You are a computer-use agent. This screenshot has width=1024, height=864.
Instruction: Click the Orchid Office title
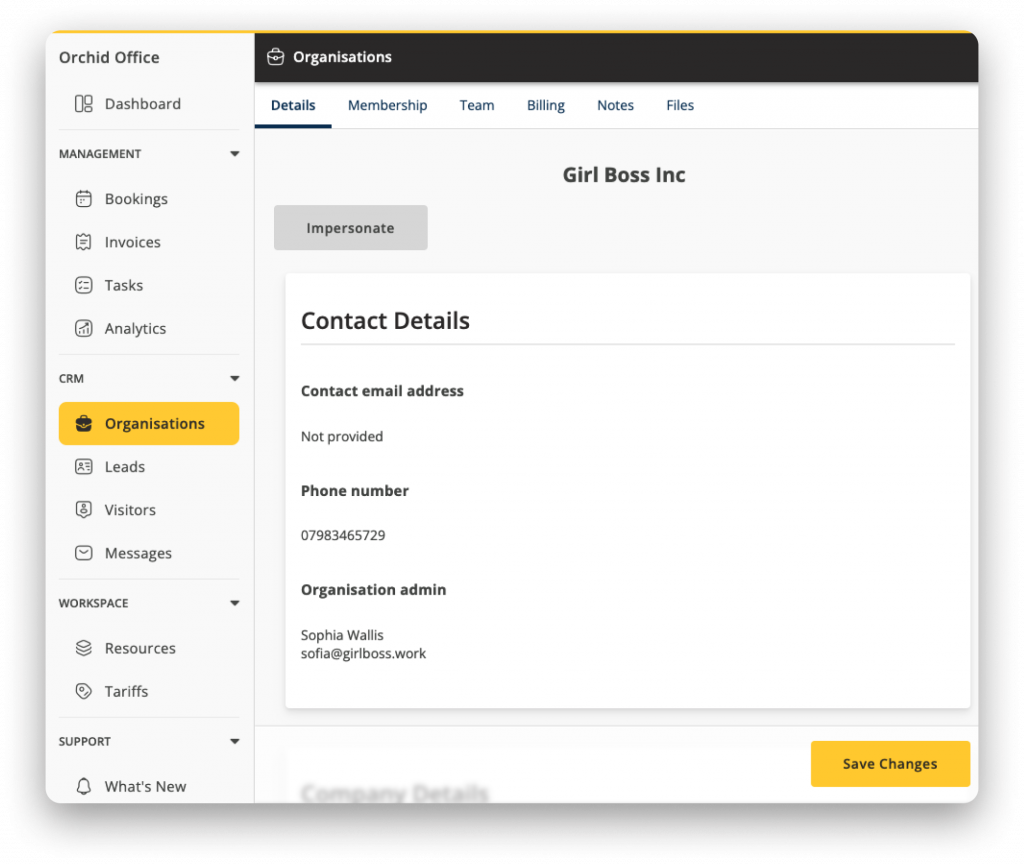(109, 57)
